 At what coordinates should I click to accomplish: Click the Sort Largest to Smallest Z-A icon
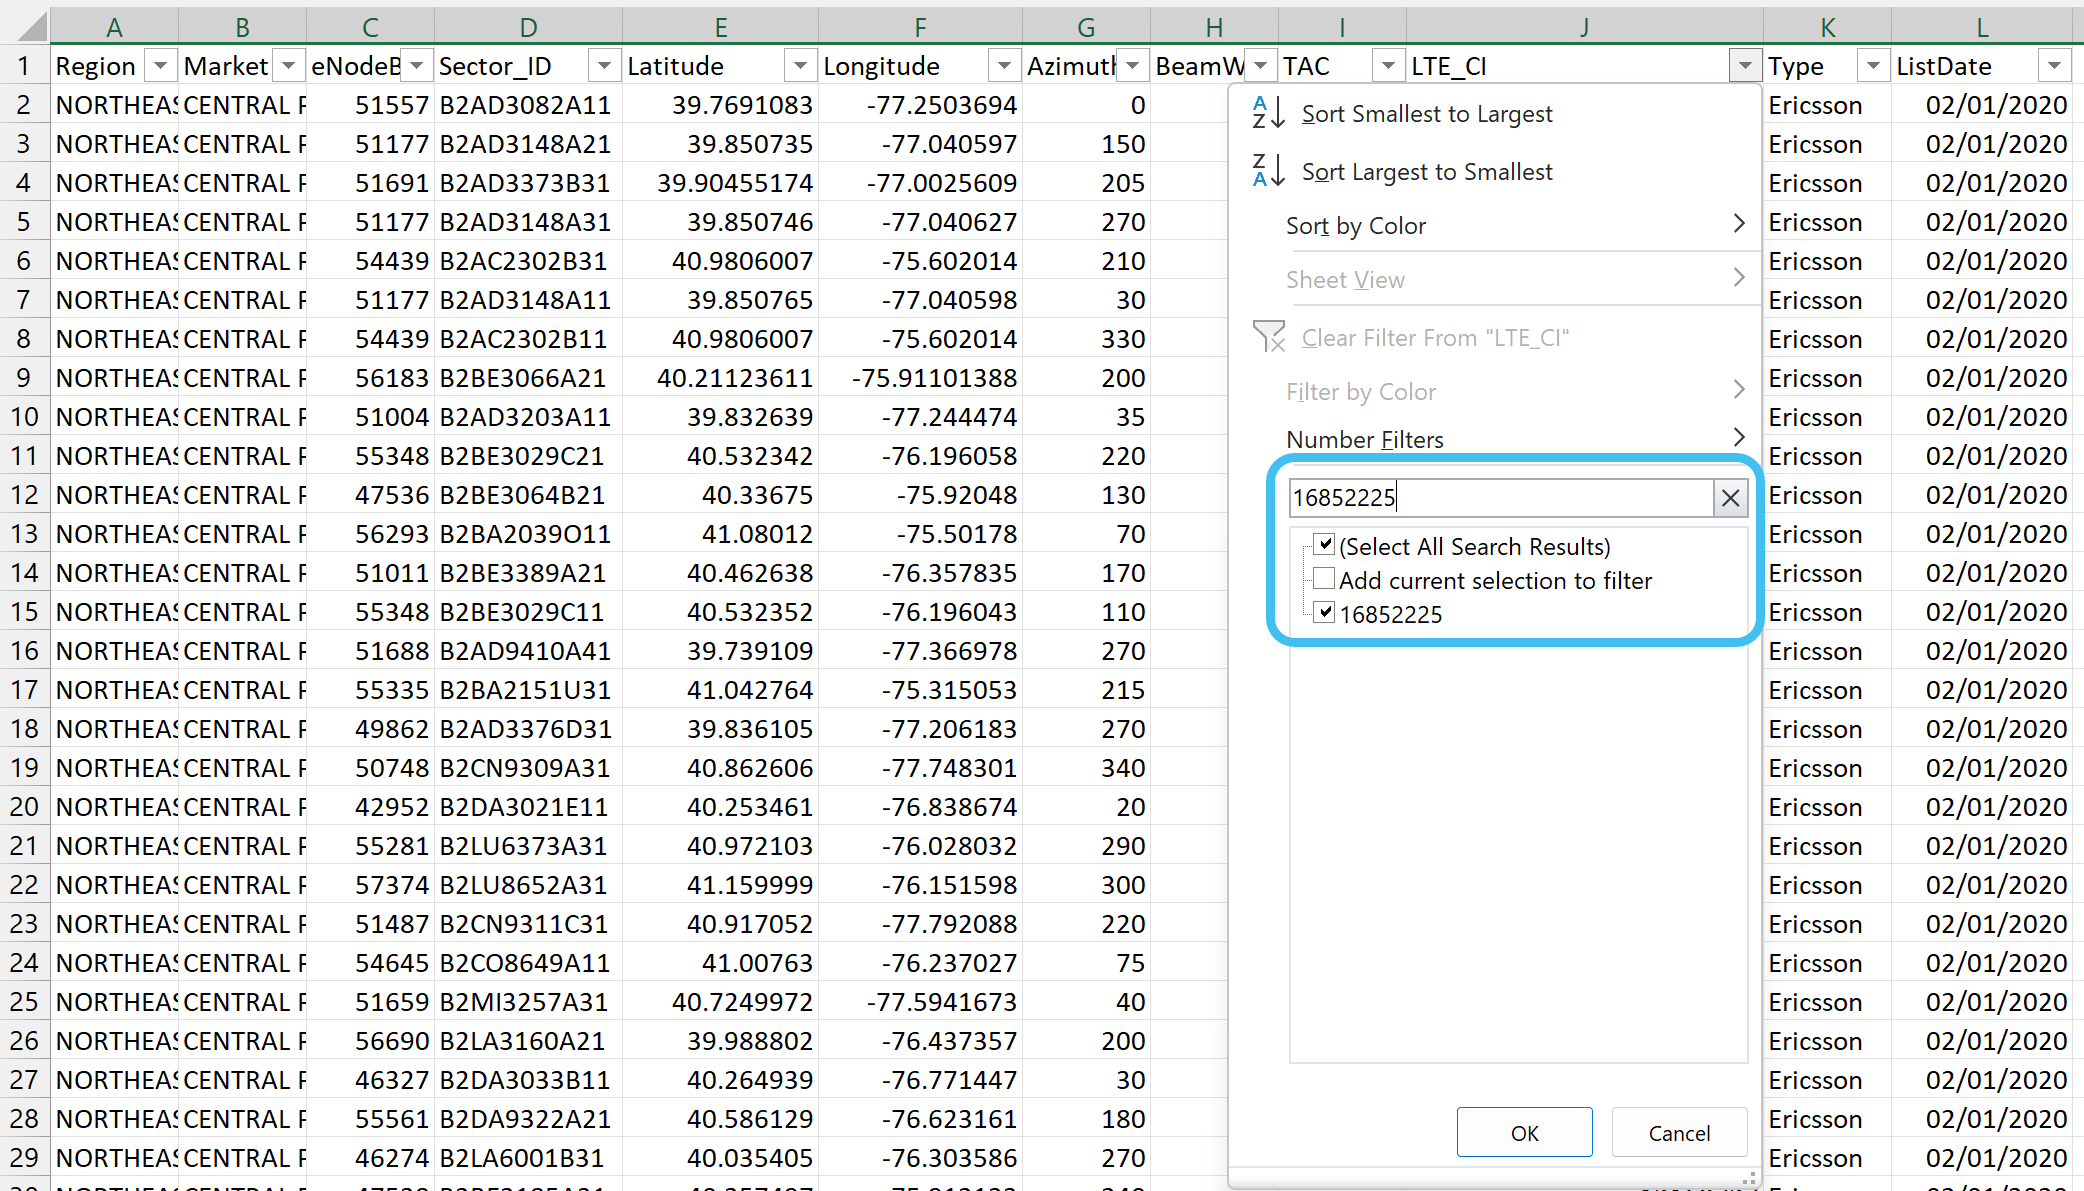1268,171
